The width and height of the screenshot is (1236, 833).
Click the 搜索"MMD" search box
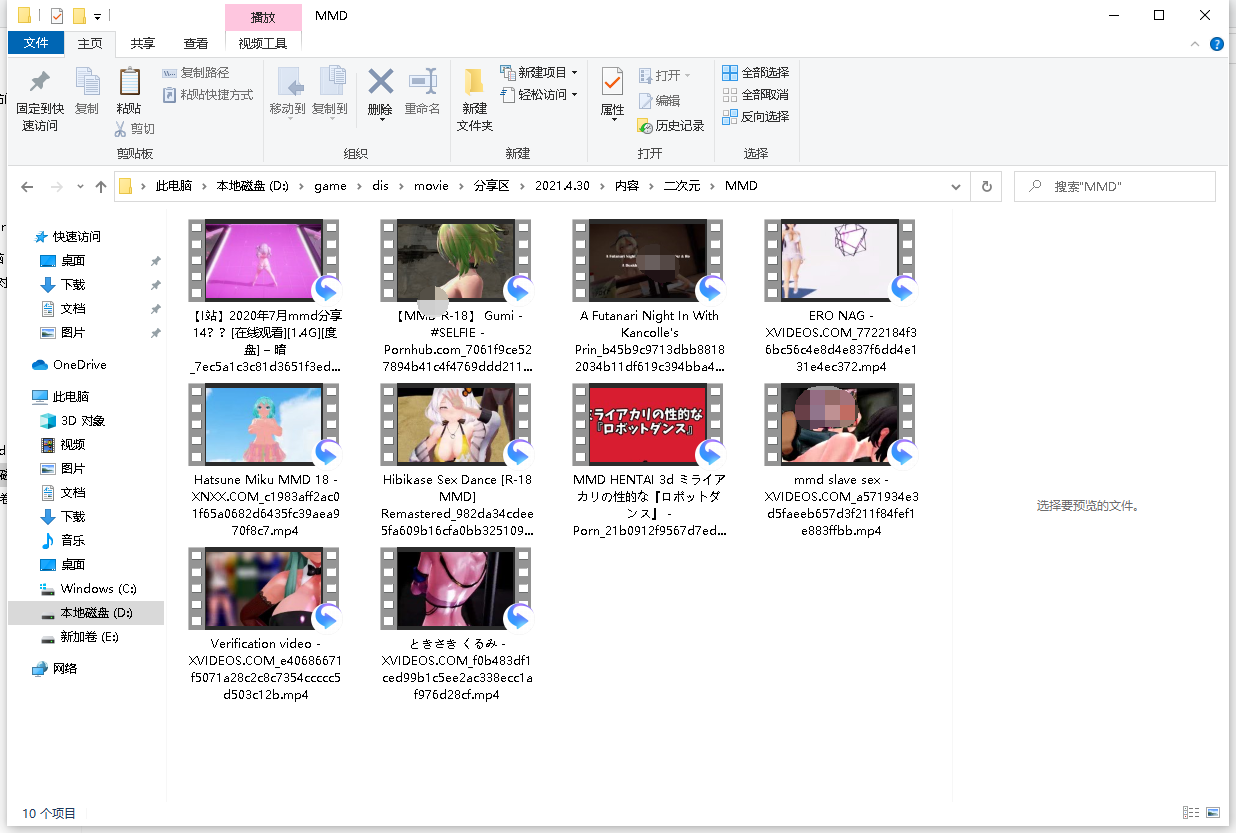1114,187
